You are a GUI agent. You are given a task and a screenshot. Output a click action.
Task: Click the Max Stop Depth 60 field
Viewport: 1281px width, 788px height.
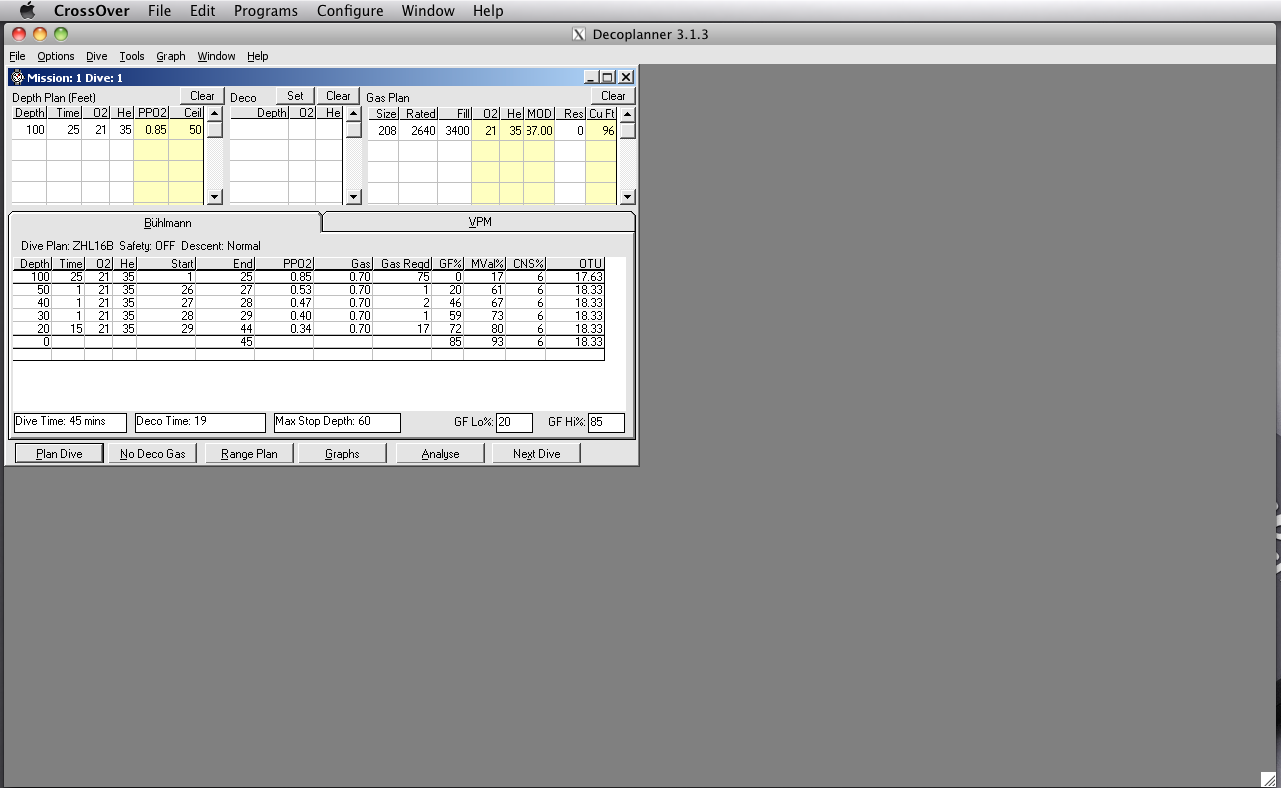tap(337, 422)
